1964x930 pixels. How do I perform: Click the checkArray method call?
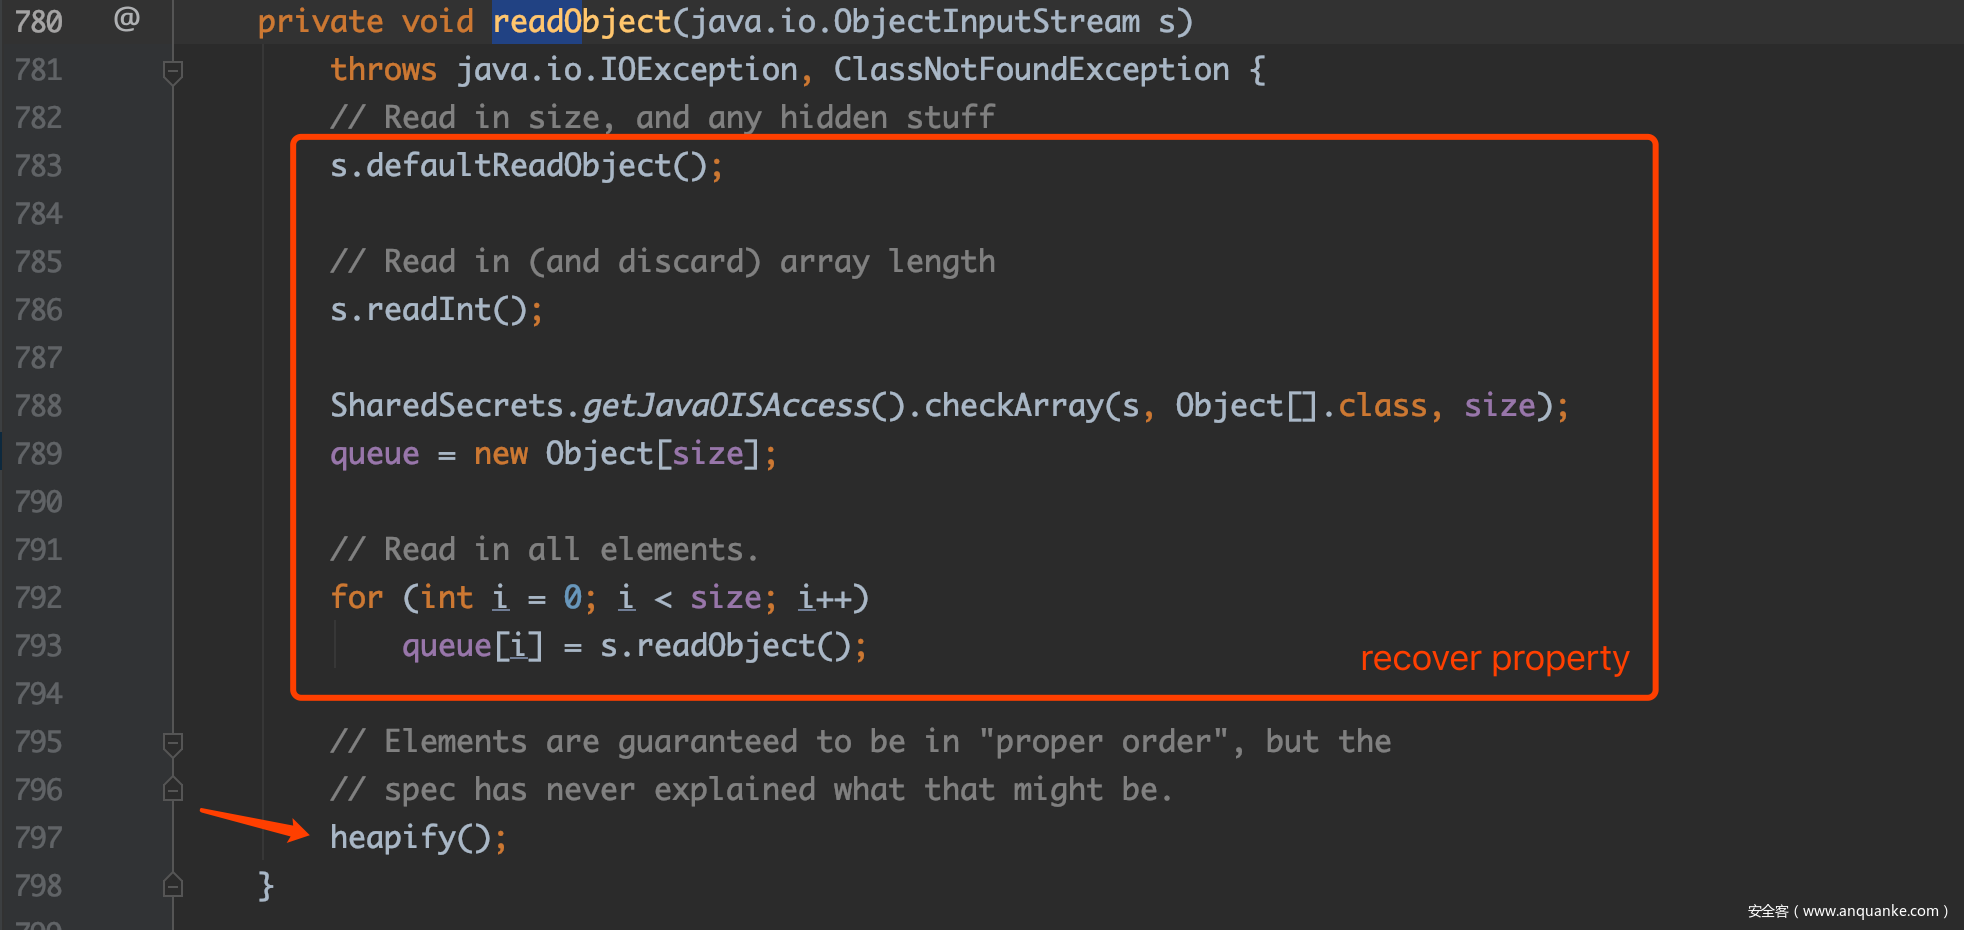tap(1013, 405)
